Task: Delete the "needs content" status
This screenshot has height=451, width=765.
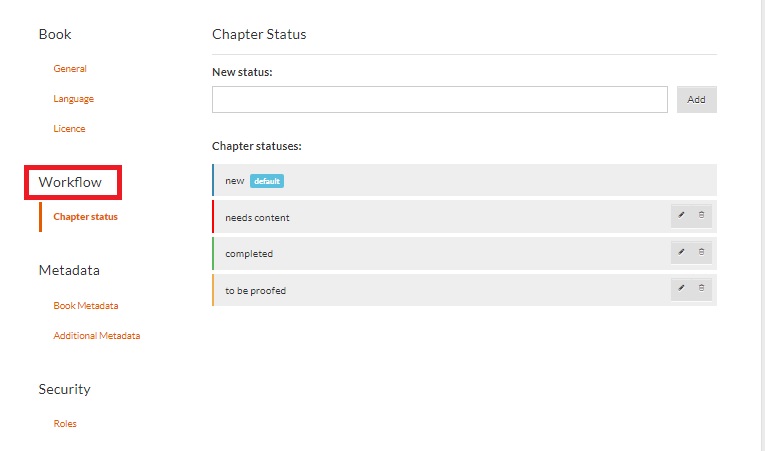Action: [x=701, y=216]
